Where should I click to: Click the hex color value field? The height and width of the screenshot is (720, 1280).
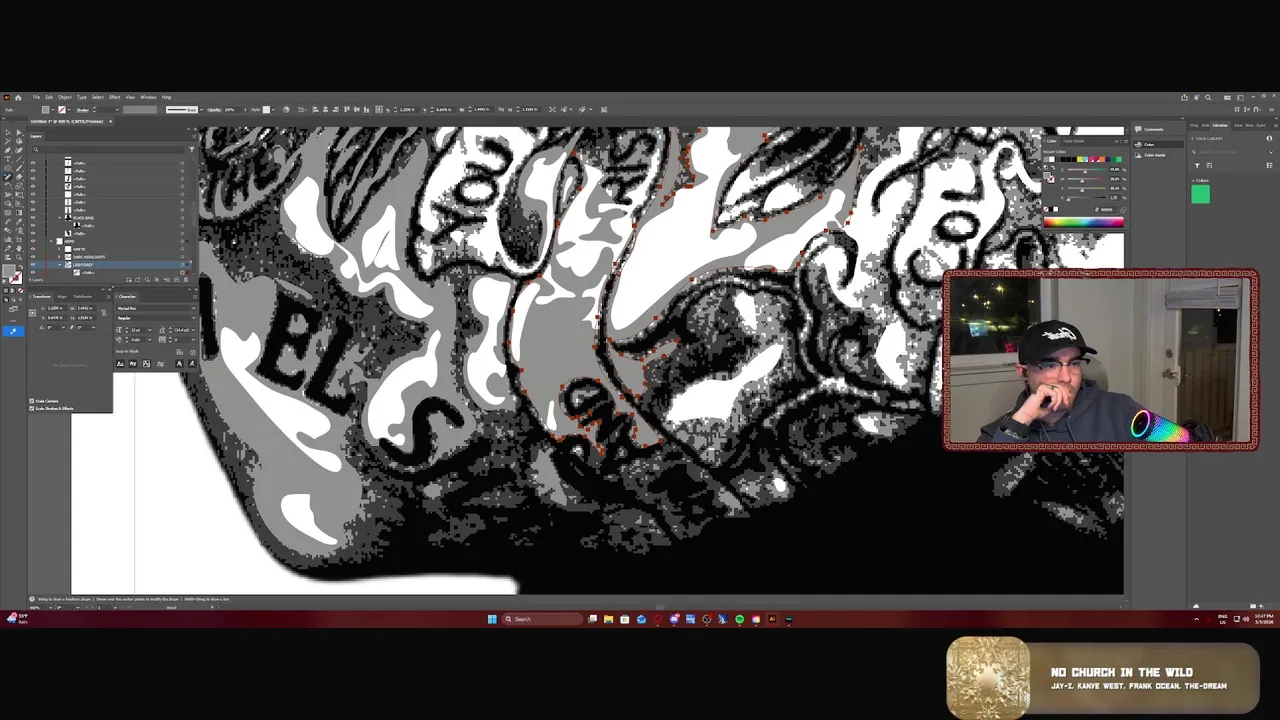(x=1106, y=210)
